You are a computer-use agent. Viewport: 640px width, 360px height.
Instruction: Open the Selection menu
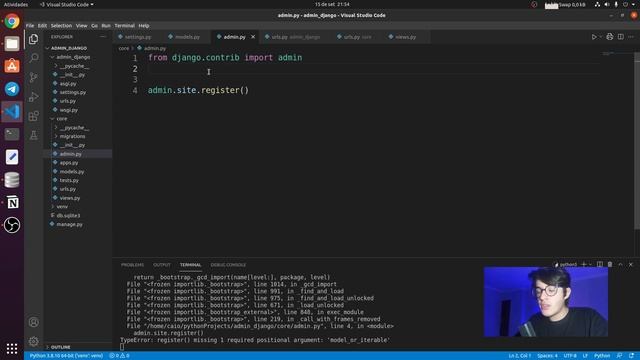coord(61,26)
